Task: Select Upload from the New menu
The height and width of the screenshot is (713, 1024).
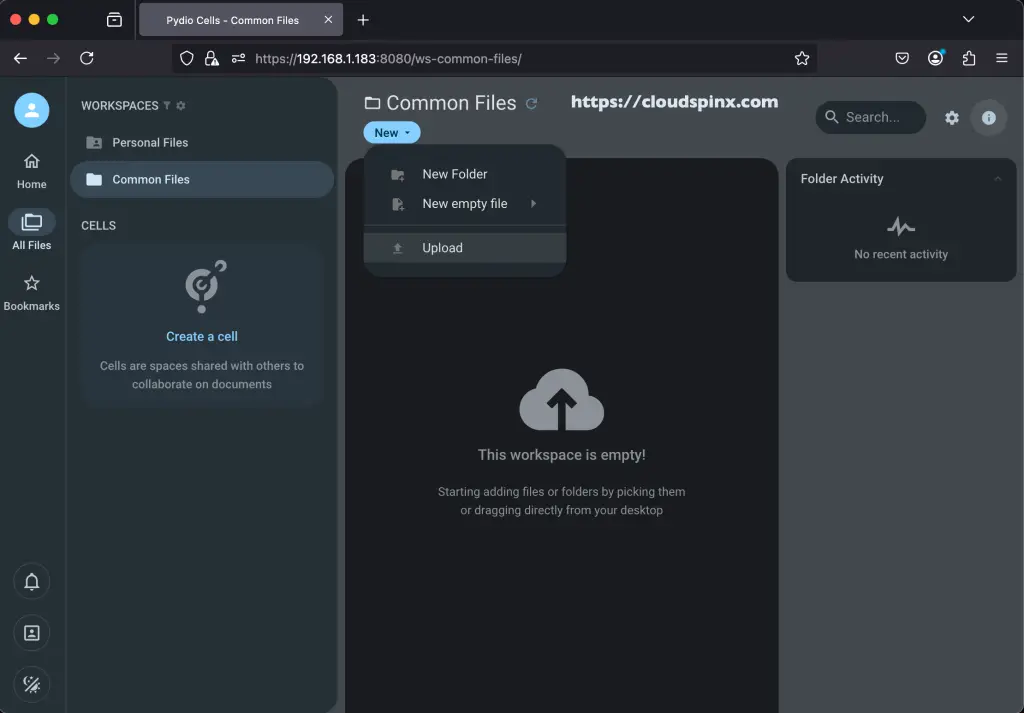Action: [x=443, y=247]
